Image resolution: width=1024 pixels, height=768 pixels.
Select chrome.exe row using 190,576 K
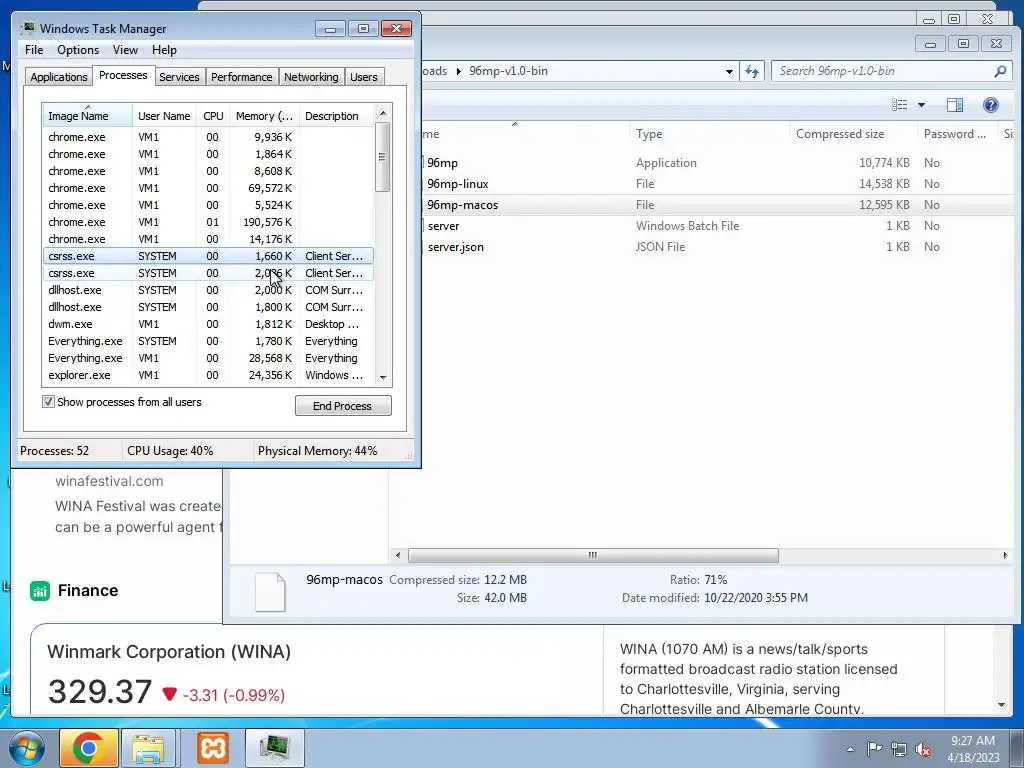point(208,222)
